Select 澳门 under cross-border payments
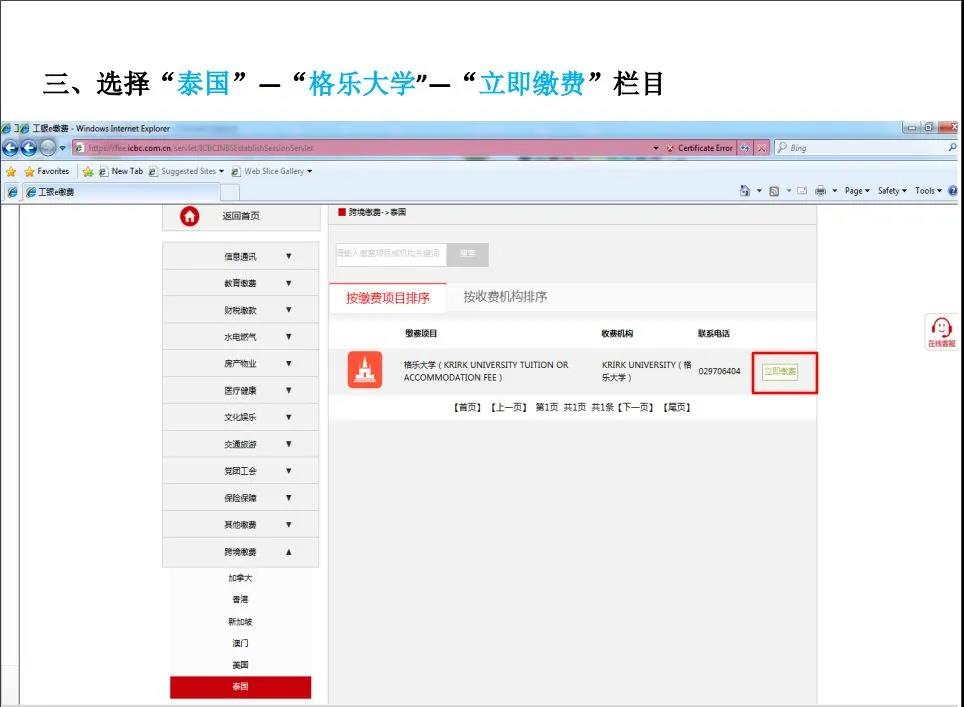The image size is (964, 707). [x=240, y=643]
